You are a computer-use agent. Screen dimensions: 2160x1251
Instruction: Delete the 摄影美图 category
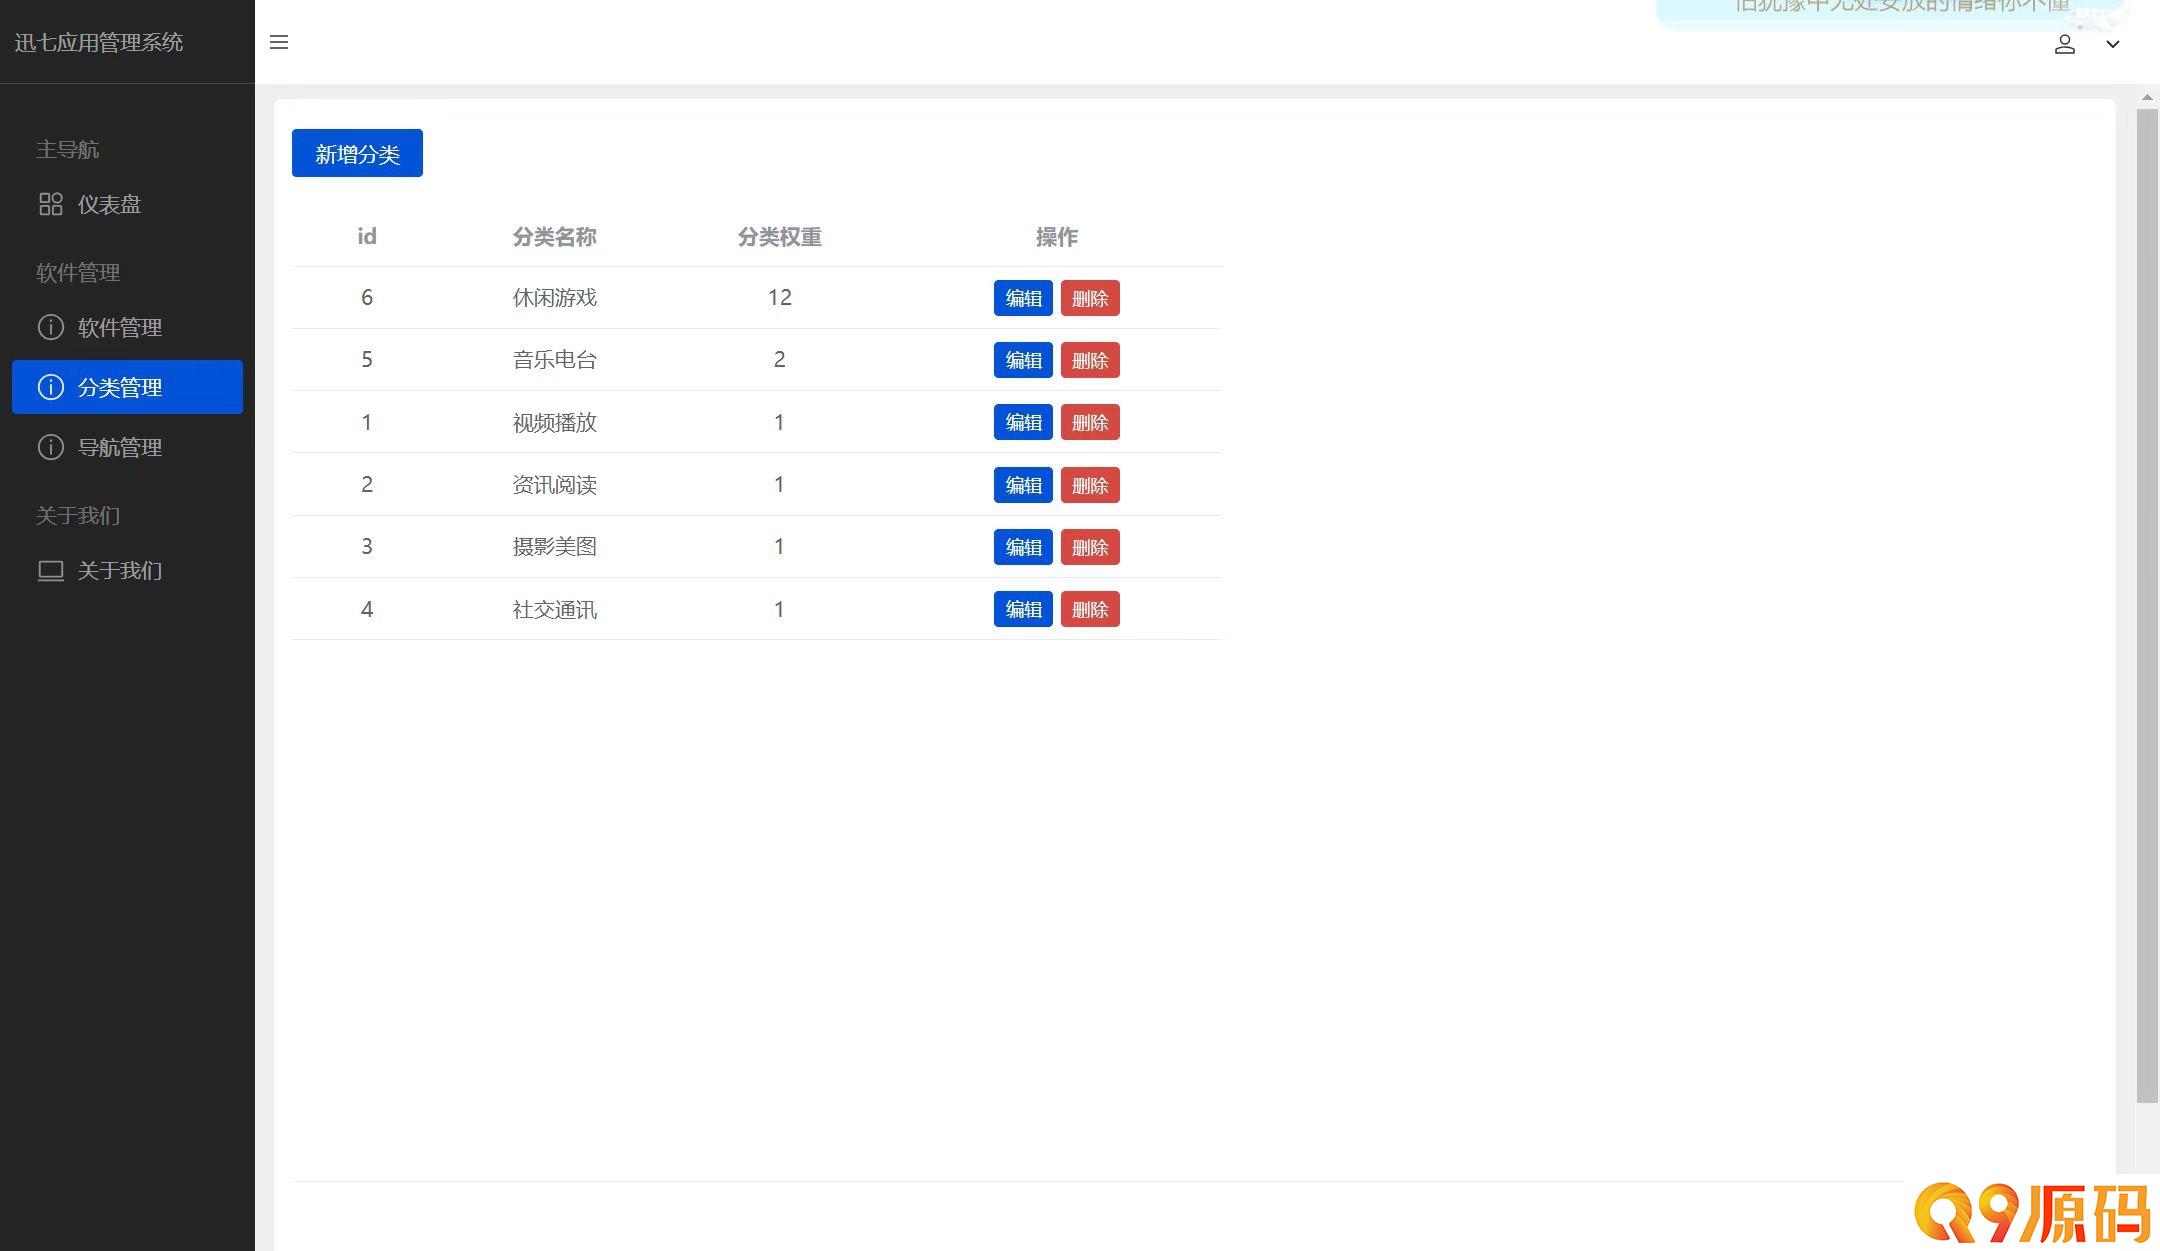(x=1090, y=547)
